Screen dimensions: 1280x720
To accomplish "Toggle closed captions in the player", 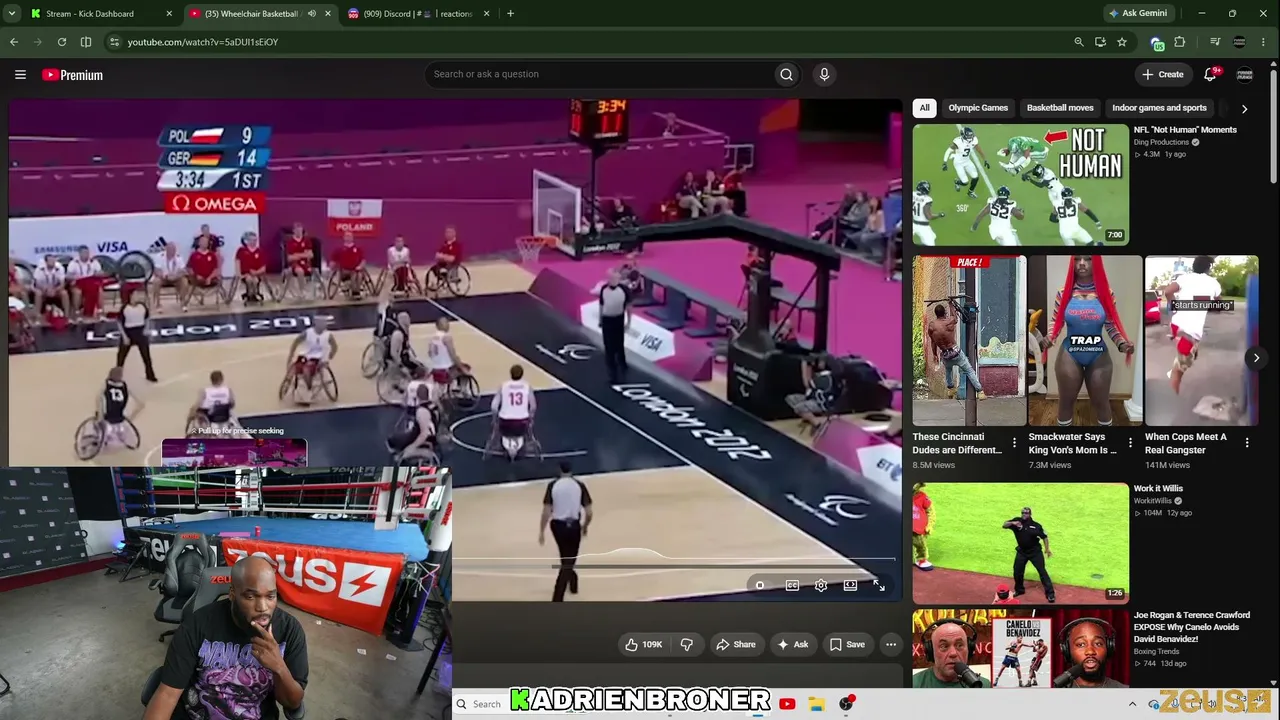I will [792, 585].
